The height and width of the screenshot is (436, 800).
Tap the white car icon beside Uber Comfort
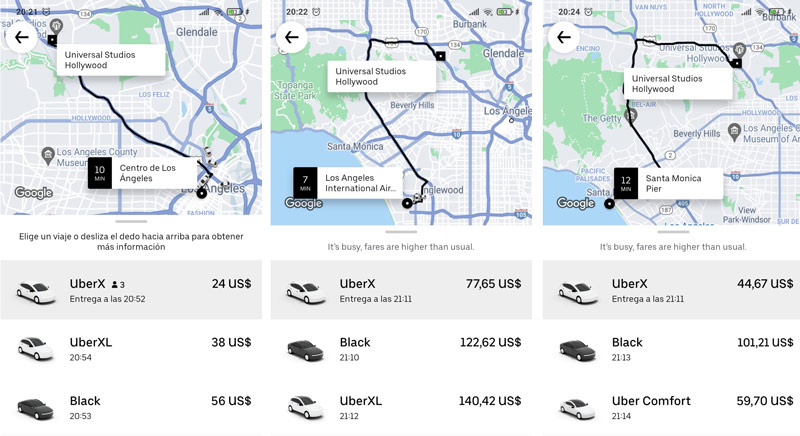coord(578,407)
